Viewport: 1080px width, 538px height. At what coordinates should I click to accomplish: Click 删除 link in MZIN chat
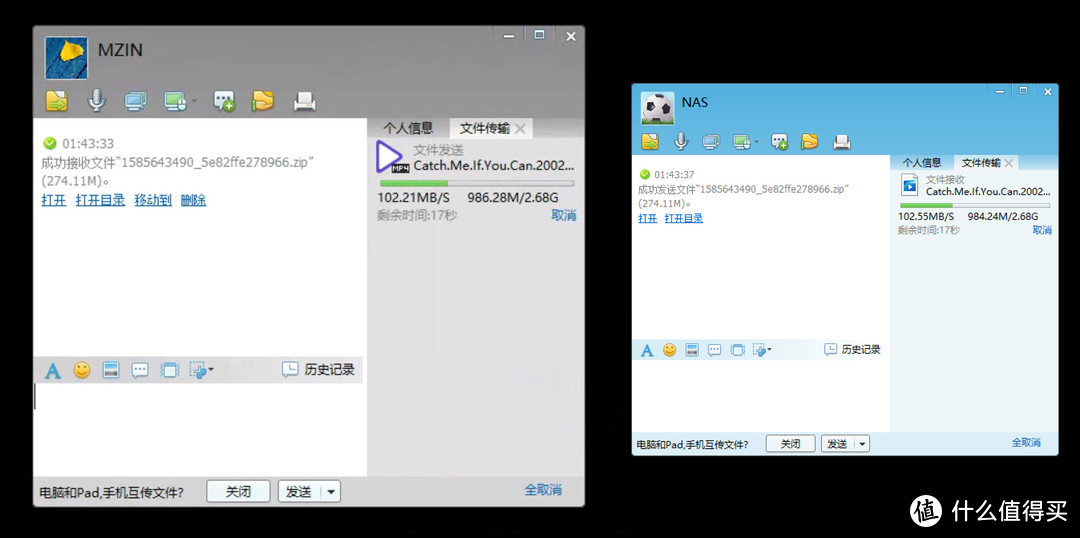click(194, 200)
